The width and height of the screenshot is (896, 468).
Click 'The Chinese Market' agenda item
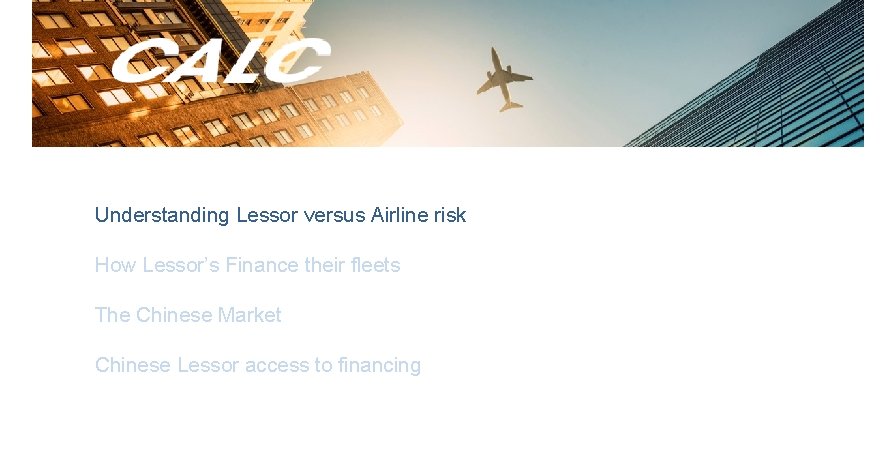pos(188,315)
